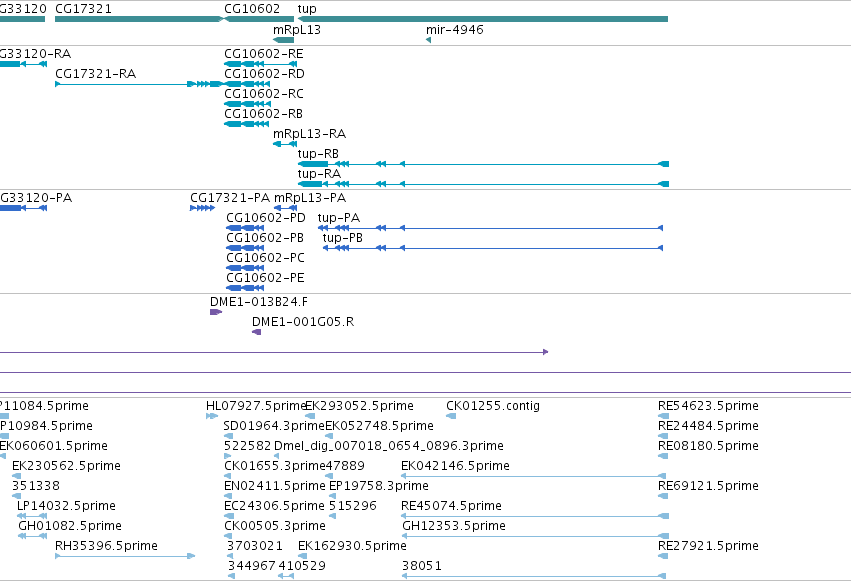Select the CG10602-RE transcript glyph
Viewport: 851px width, 581px height.
(261, 64)
